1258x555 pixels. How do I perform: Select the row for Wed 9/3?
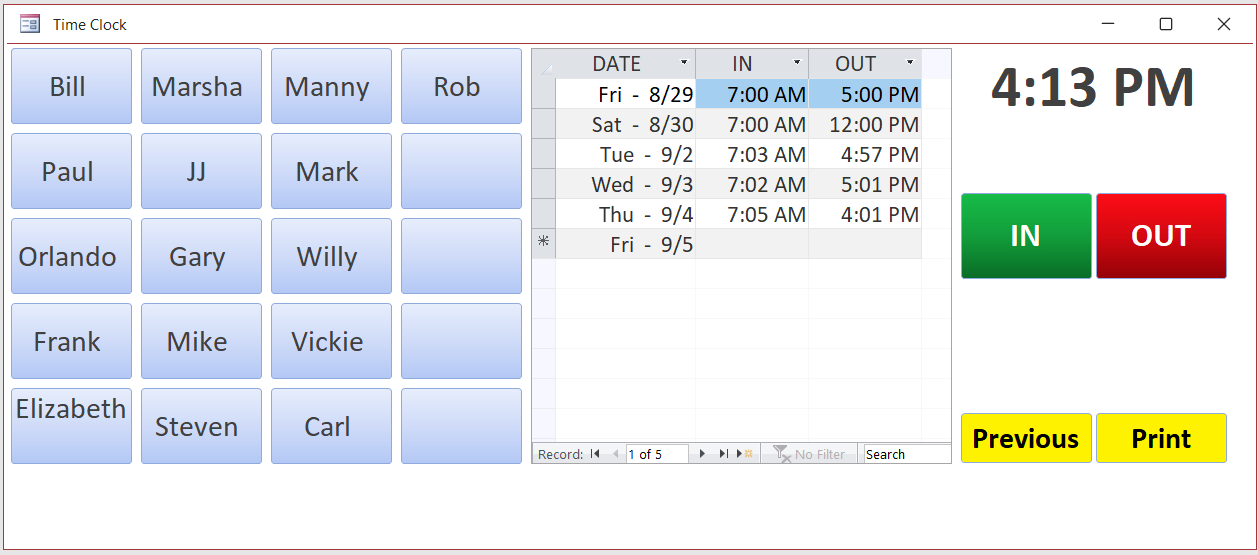(544, 184)
